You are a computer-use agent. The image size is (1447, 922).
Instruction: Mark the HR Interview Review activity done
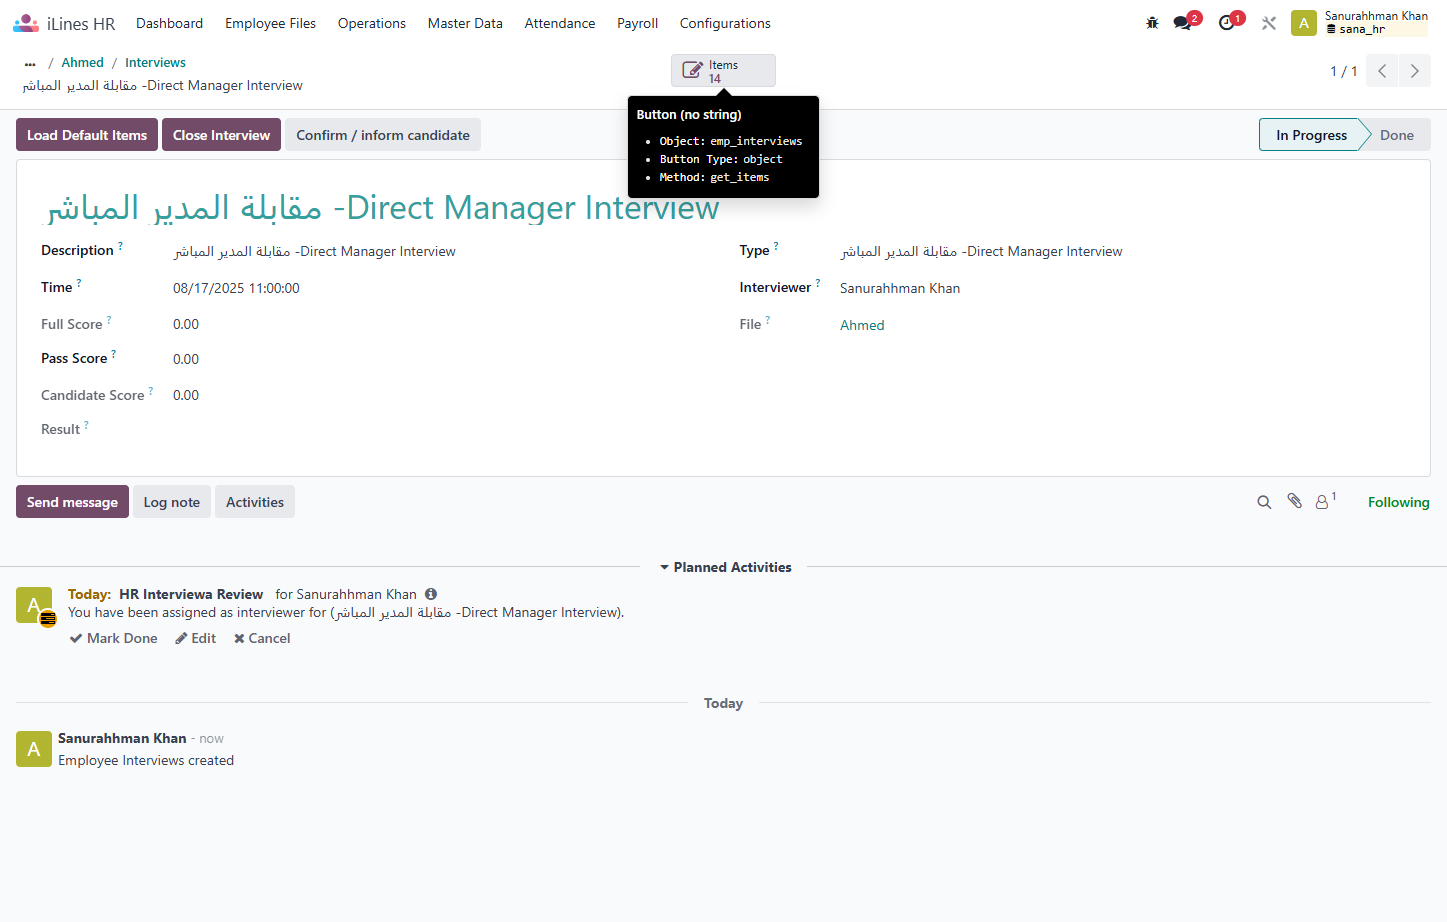(114, 638)
